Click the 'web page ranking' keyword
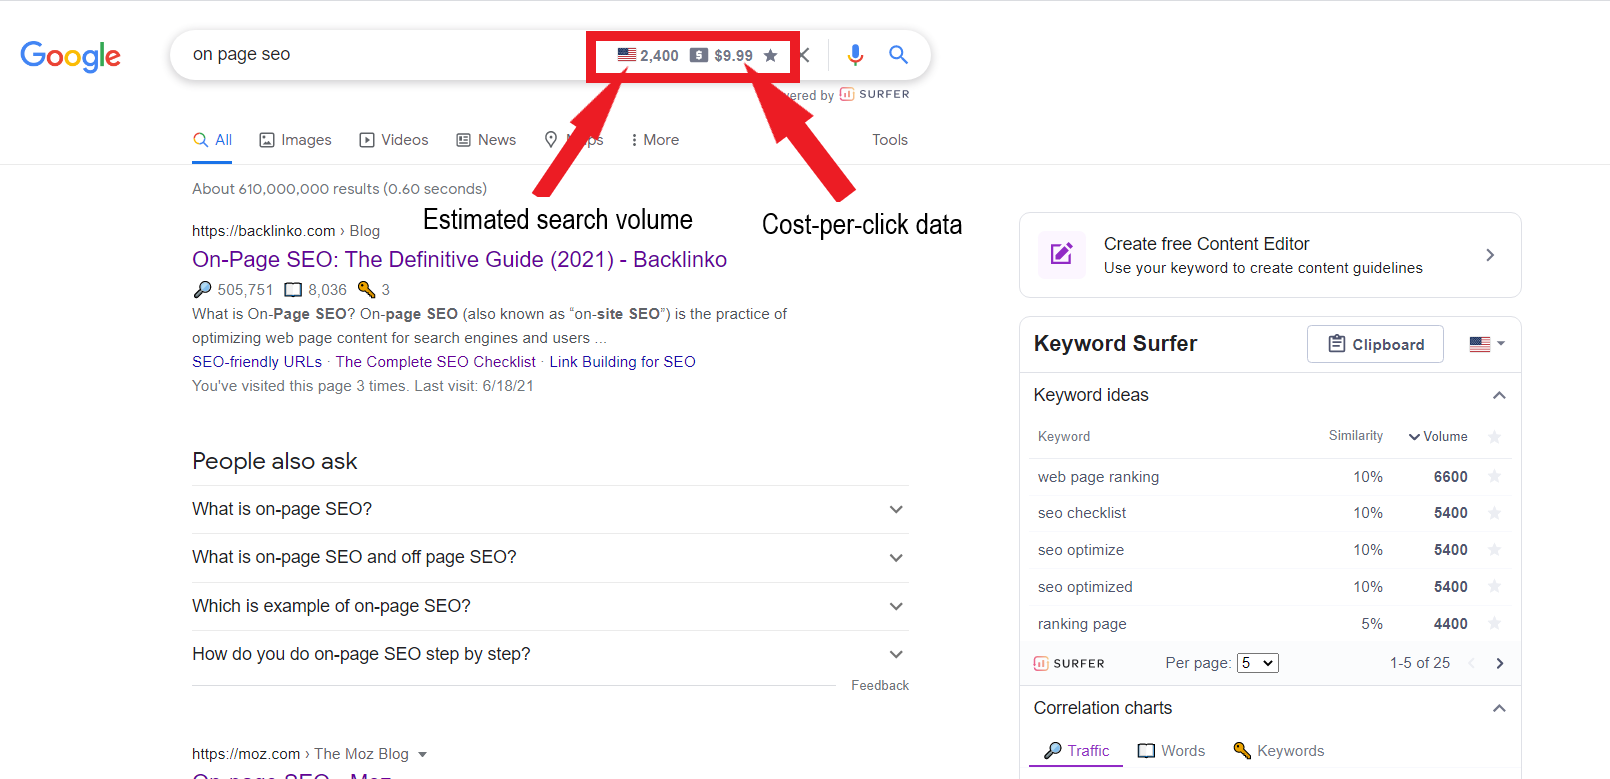Viewport: 1610px width, 779px height. click(1098, 477)
